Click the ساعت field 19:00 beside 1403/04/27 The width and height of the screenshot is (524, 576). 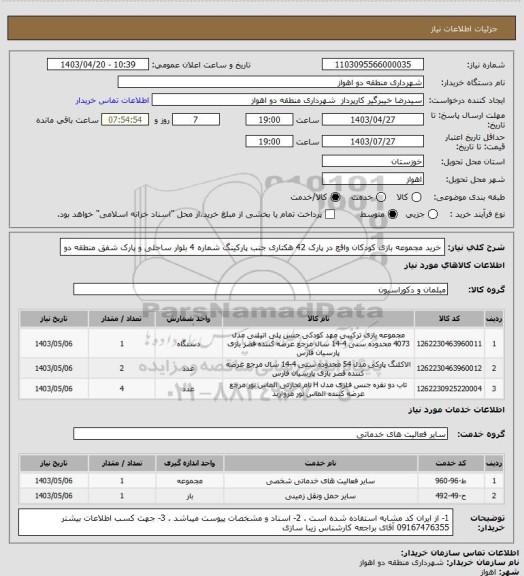coord(269,120)
